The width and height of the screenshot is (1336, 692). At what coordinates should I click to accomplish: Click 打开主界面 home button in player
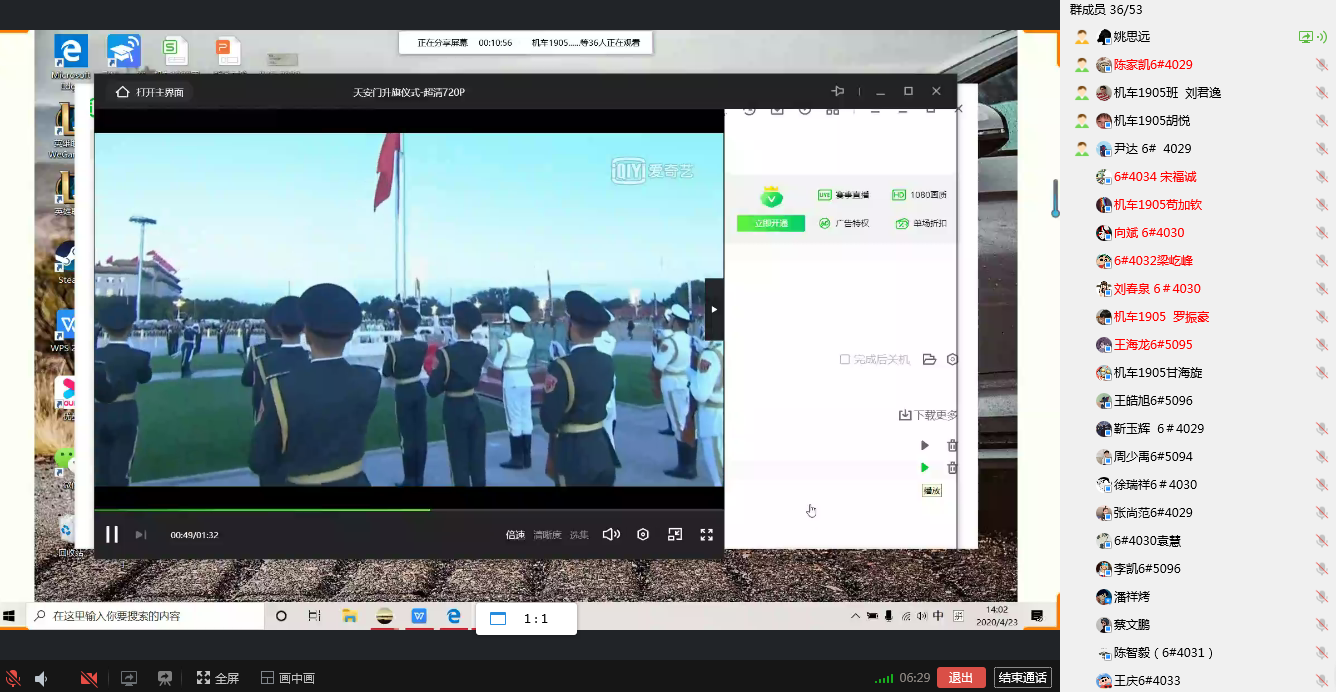pyautogui.click(x=149, y=92)
